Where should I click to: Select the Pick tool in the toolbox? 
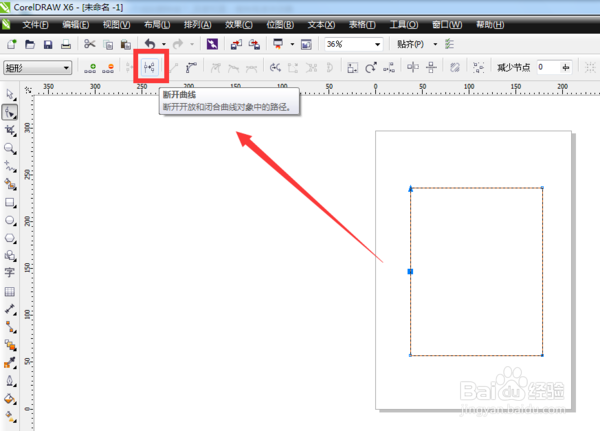pyautogui.click(x=10, y=94)
